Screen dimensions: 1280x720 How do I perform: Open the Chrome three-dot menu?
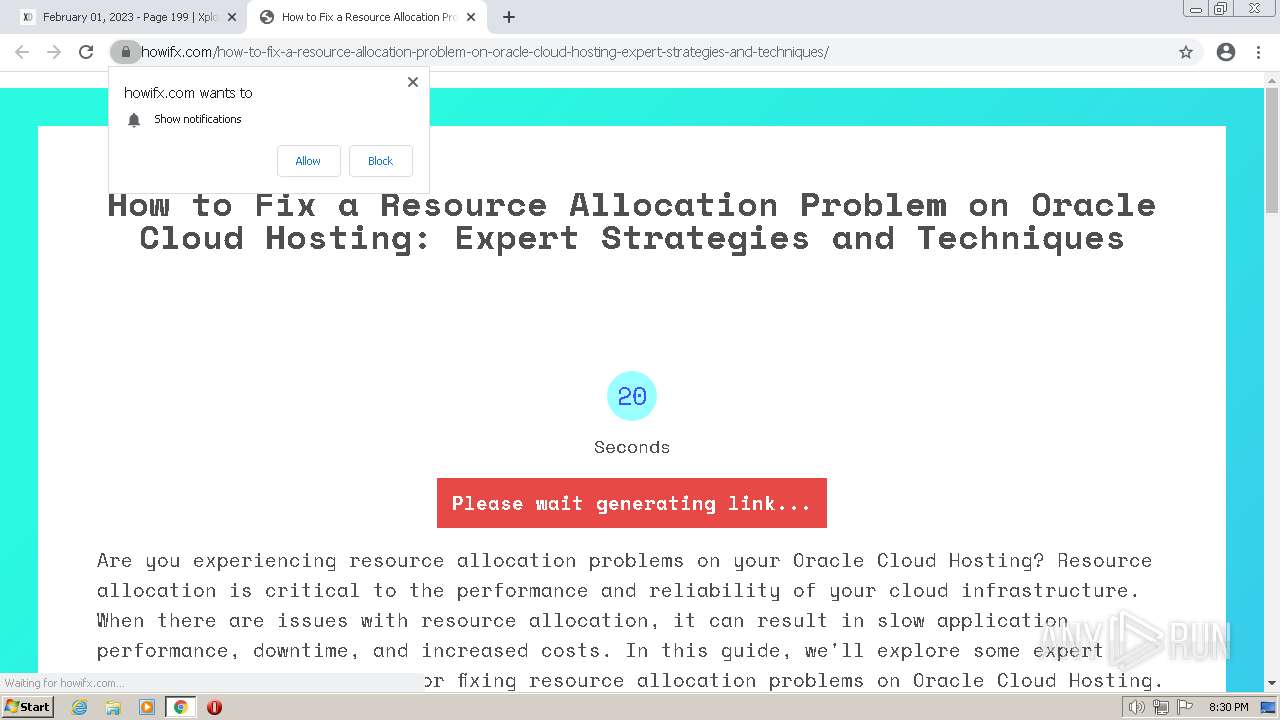(1258, 52)
